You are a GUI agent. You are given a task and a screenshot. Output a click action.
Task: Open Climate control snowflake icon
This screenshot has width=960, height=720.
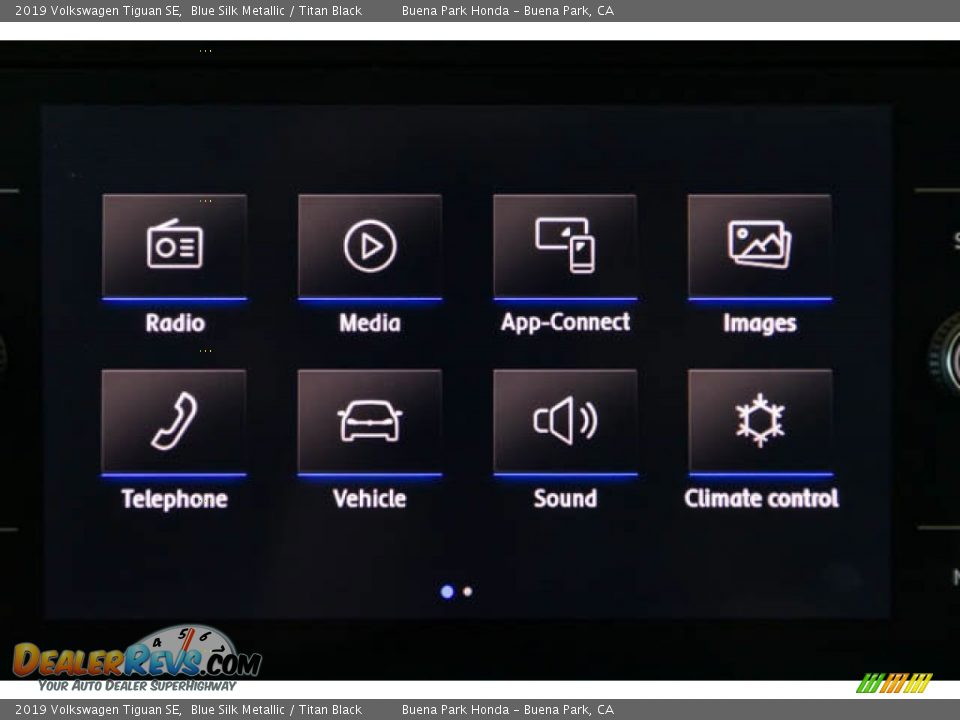coord(760,422)
